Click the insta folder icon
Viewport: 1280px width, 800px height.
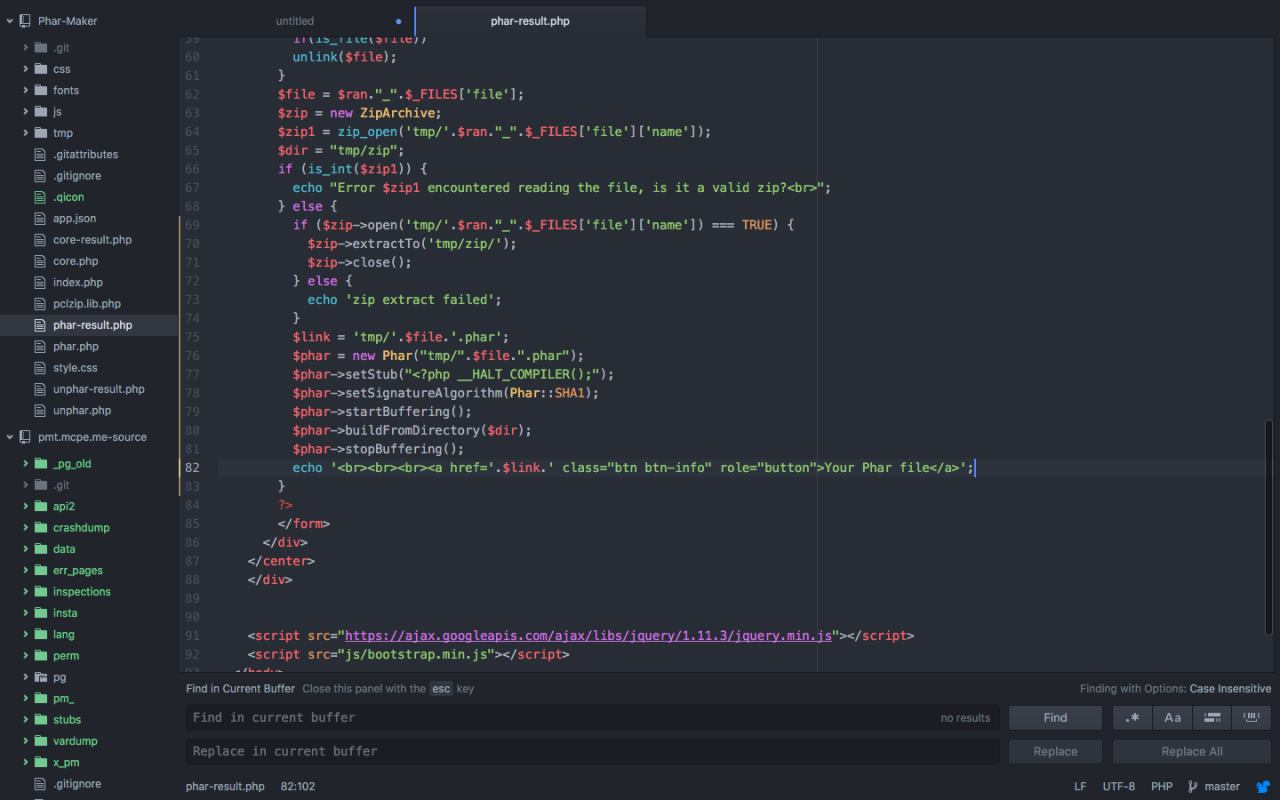click(41, 613)
